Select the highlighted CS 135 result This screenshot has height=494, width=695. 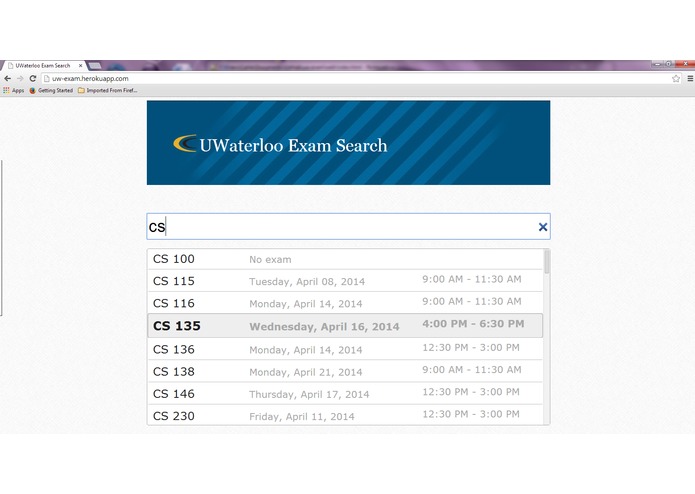coord(345,326)
